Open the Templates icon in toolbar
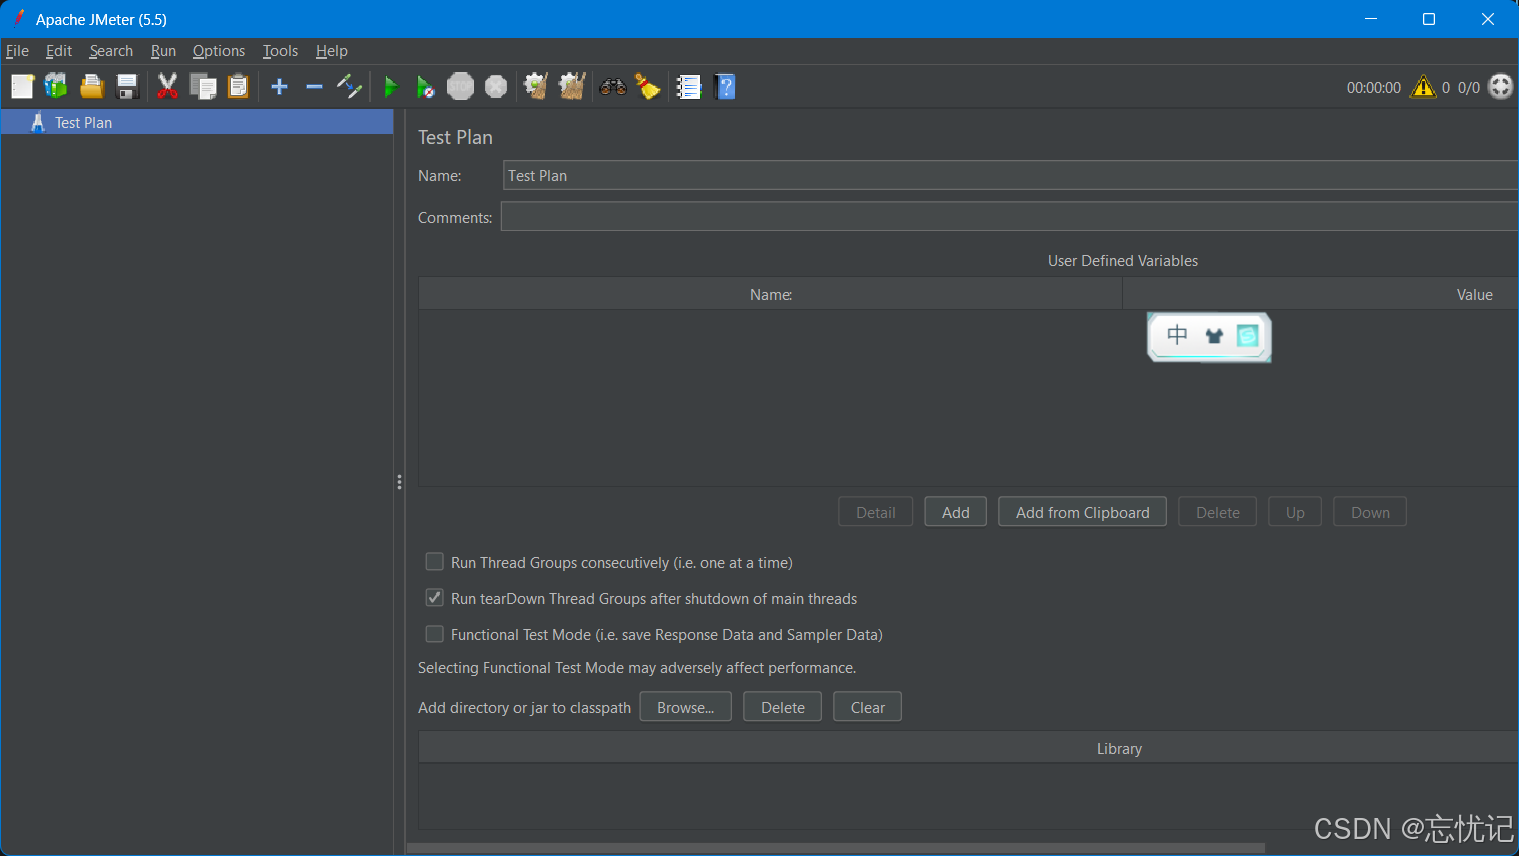This screenshot has height=856, width=1519. [56, 87]
